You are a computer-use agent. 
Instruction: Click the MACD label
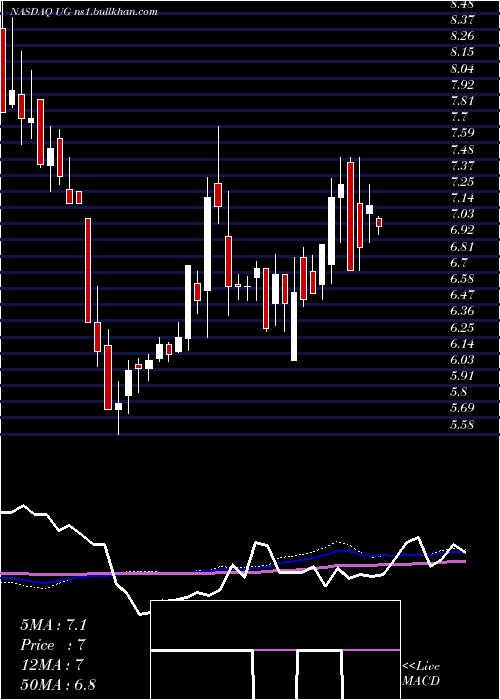tap(421, 681)
